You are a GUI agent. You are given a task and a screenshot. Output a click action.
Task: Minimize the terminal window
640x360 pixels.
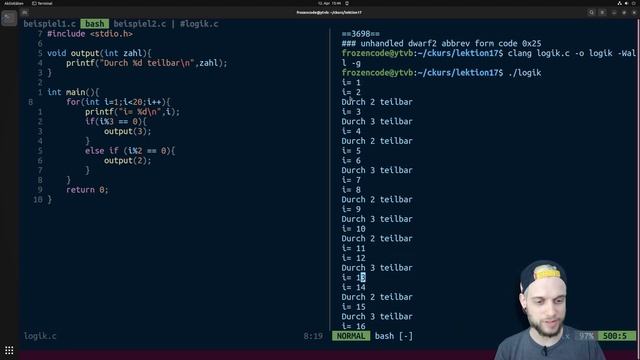coord(614,13)
